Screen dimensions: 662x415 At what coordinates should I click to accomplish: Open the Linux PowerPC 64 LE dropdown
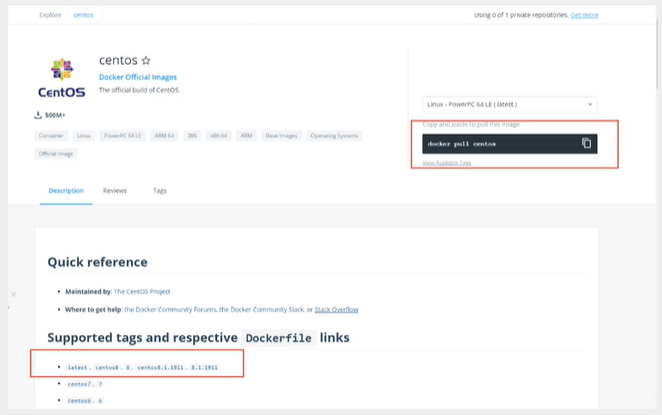[x=510, y=104]
